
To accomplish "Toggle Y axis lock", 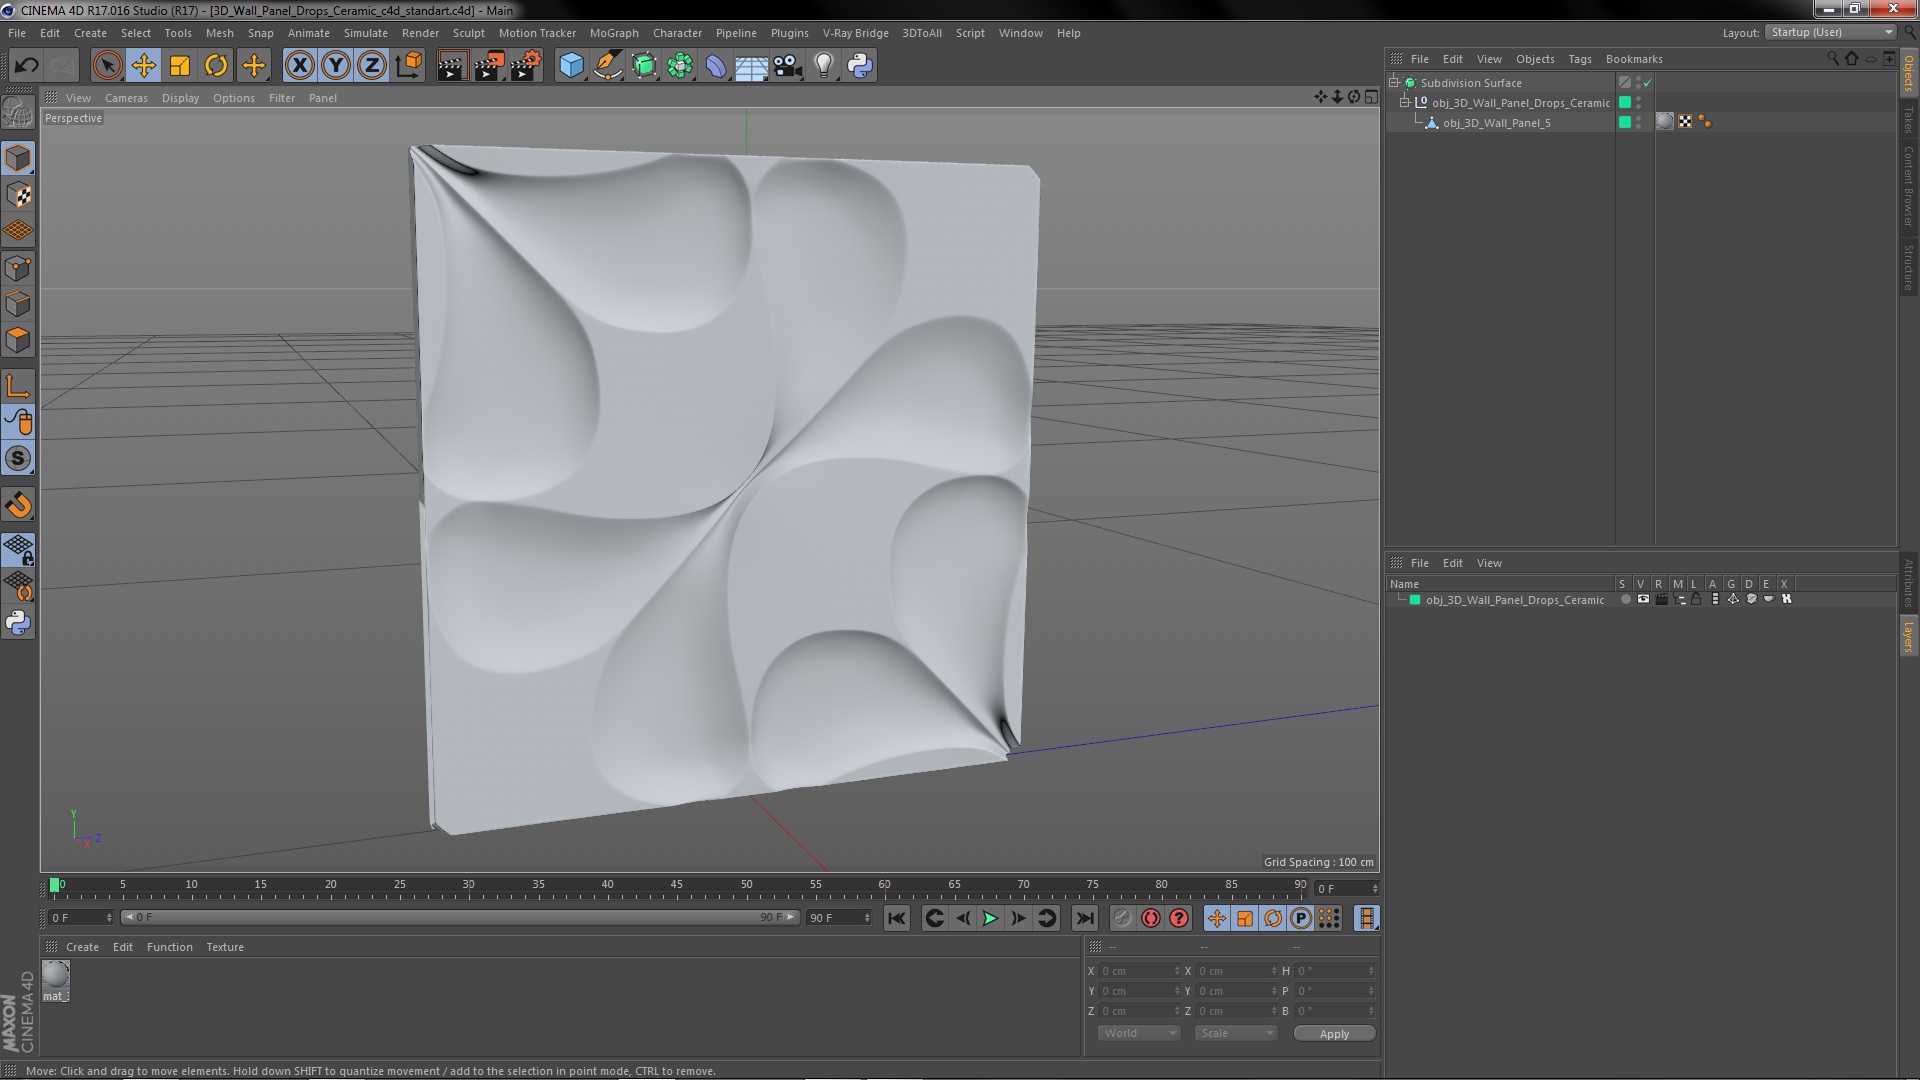I will [x=336, y=66].
